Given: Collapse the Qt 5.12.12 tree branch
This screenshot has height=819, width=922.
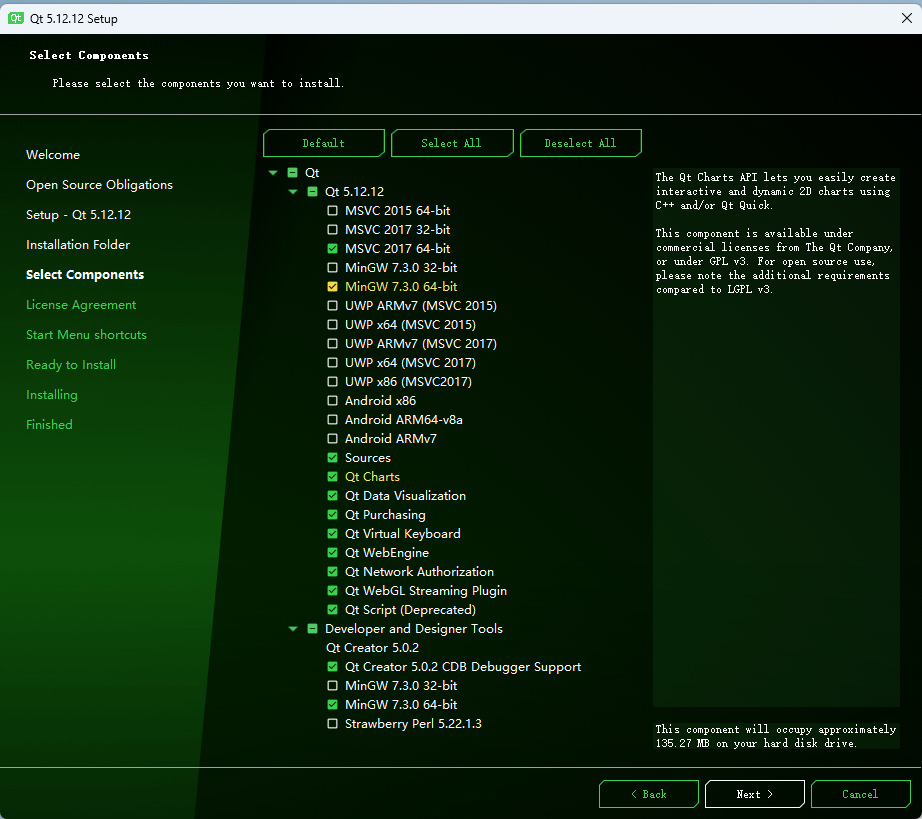Looking at the screenshot, I should pyautogui.click(x=293, y=192).
